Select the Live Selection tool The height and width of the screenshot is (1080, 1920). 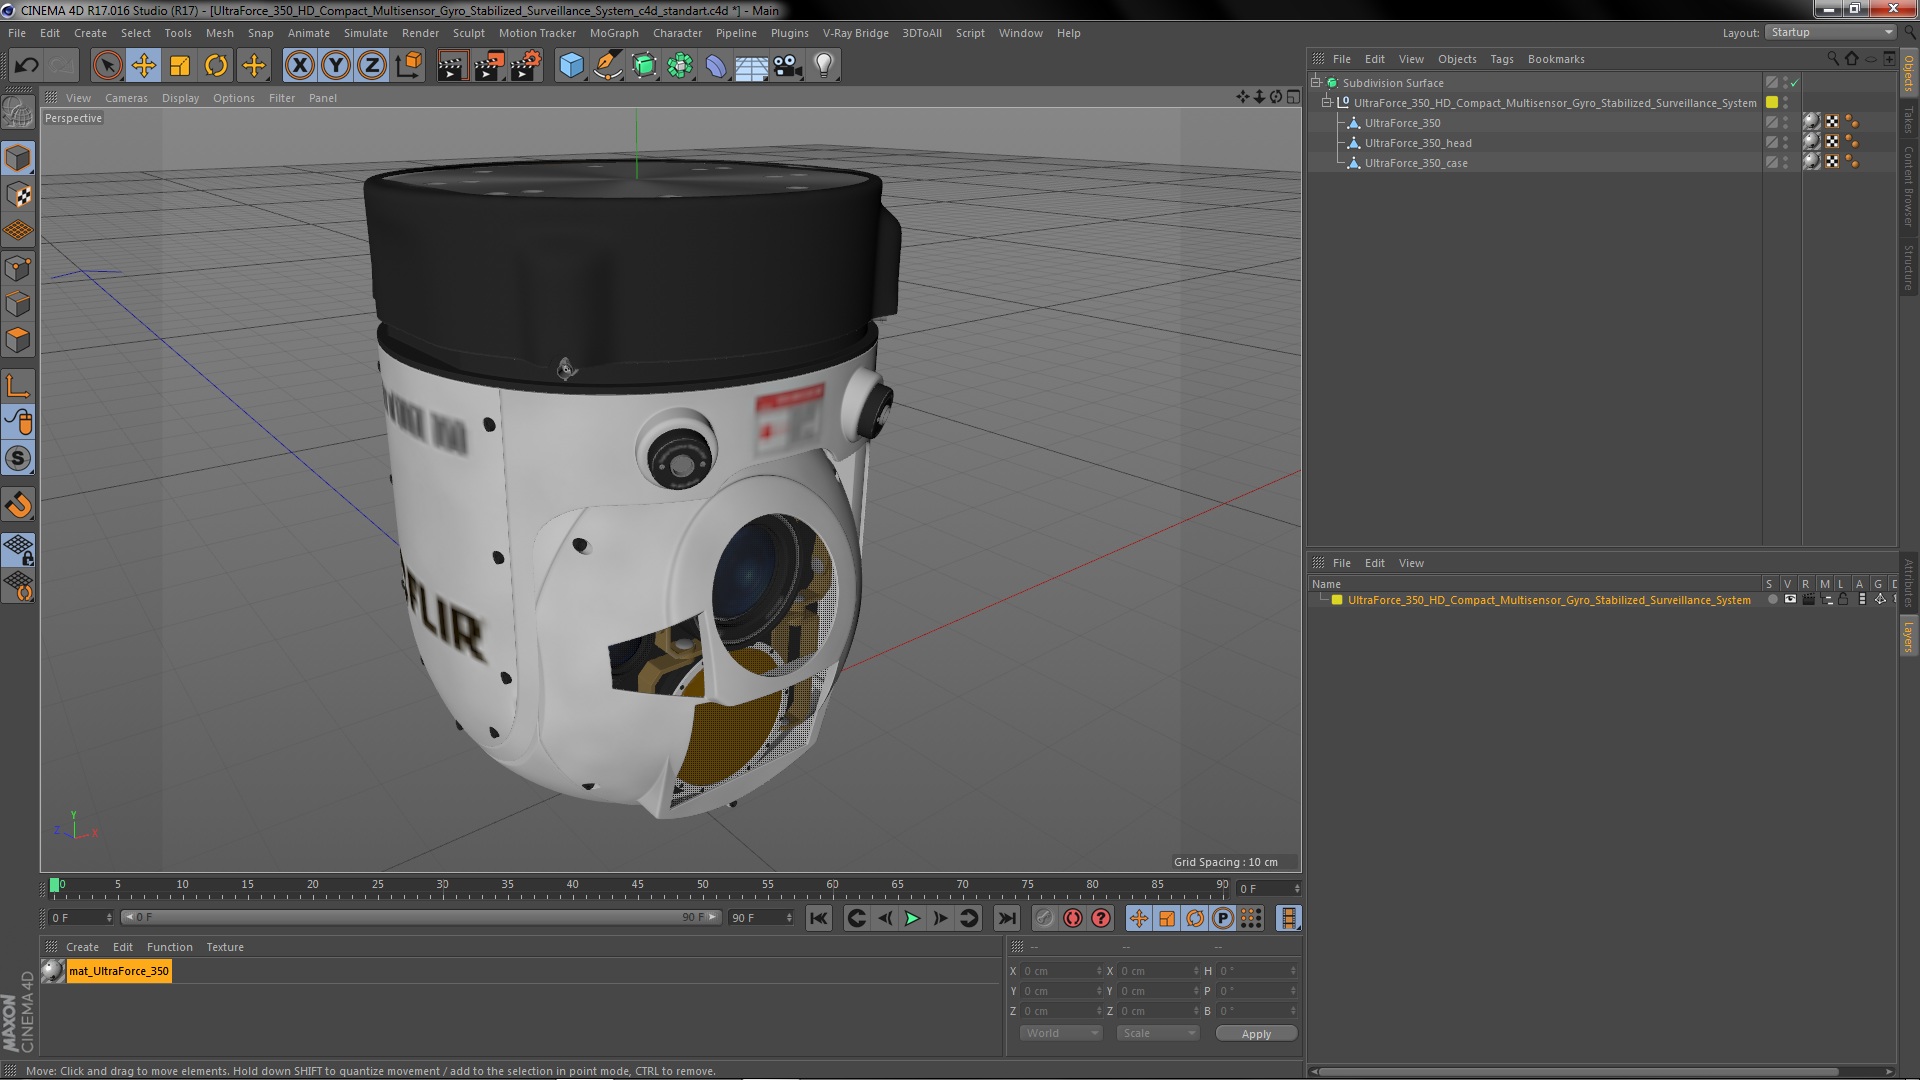click(x=107, y=66)
